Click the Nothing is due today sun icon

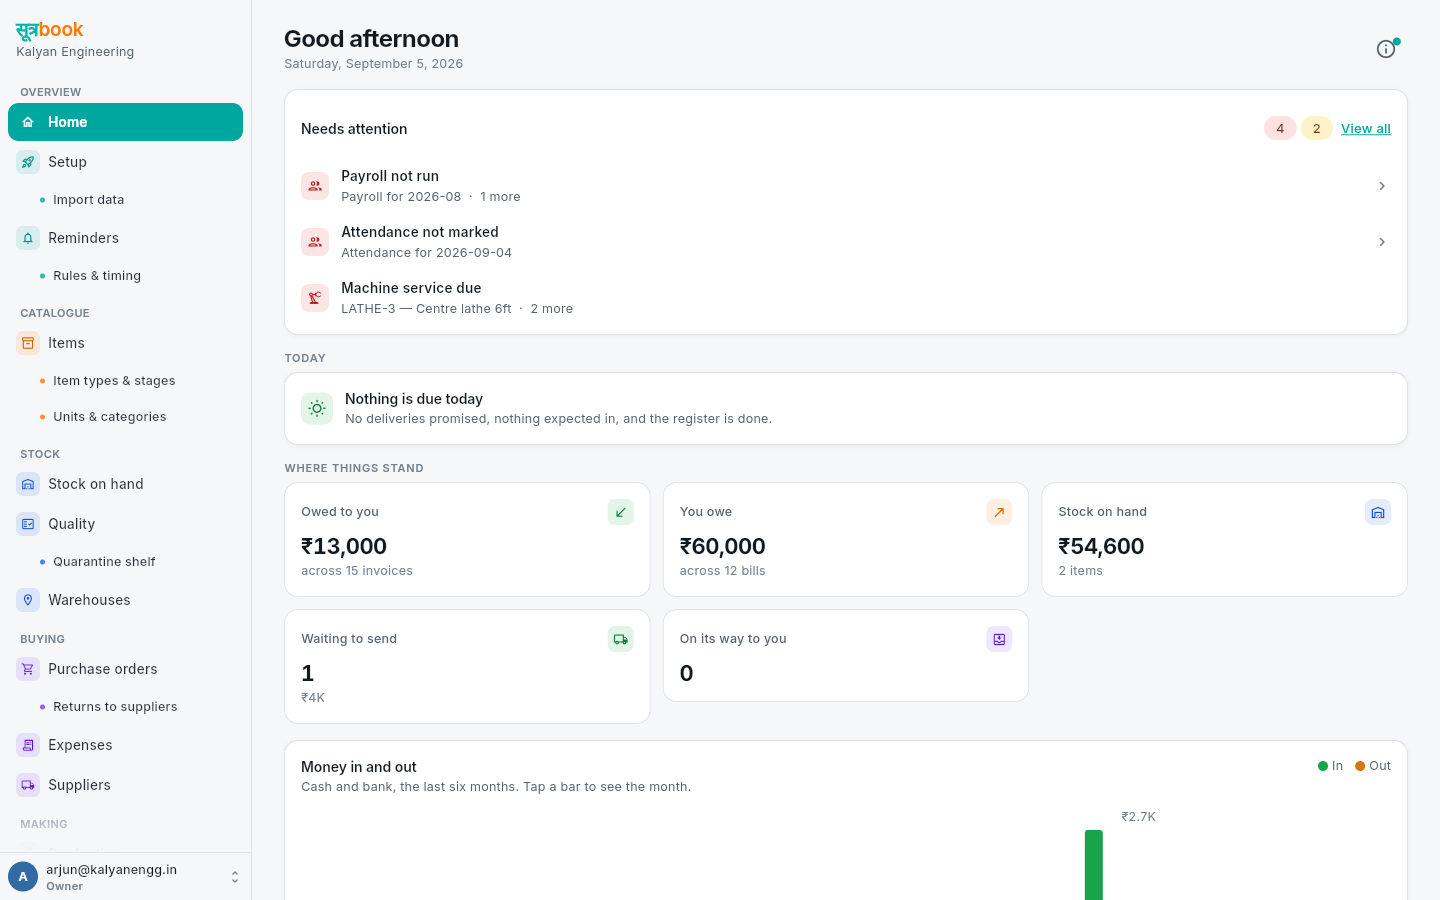point(317,408)
